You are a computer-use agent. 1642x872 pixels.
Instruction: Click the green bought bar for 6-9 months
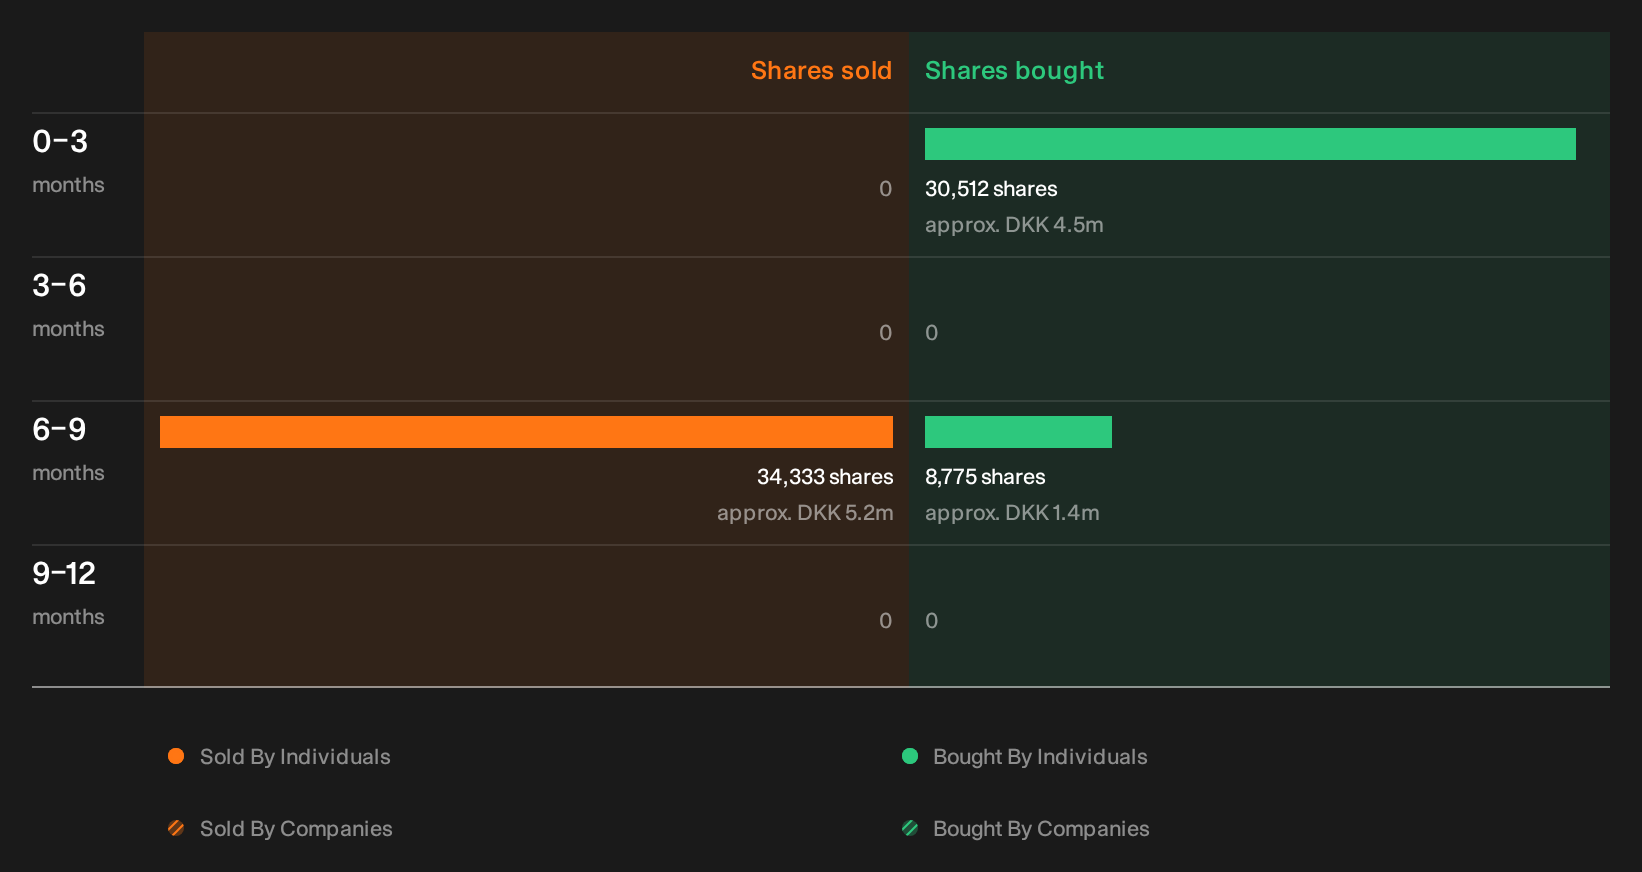1018,432
